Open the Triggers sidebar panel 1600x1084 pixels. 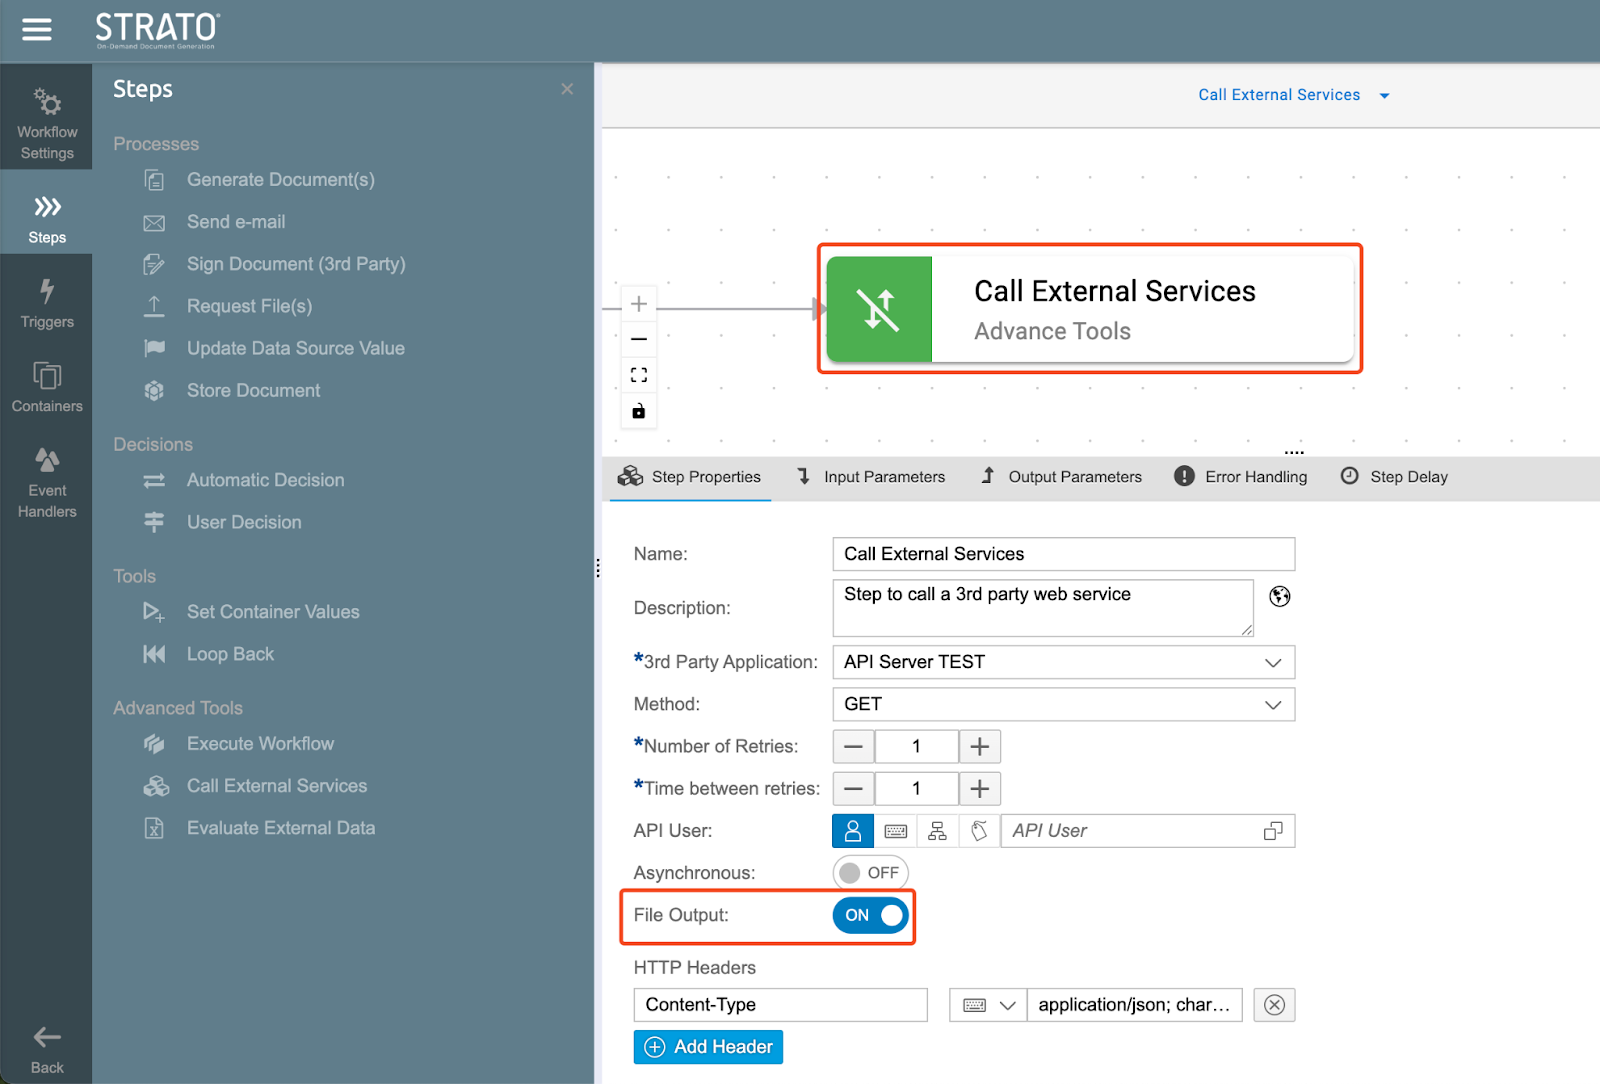(47, 304)
